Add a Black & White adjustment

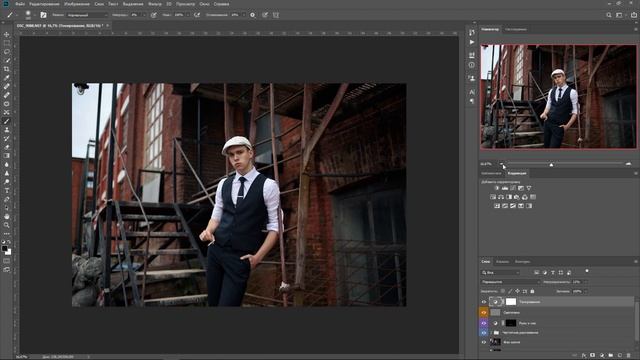pyautogui.click(x=509, y=197)
